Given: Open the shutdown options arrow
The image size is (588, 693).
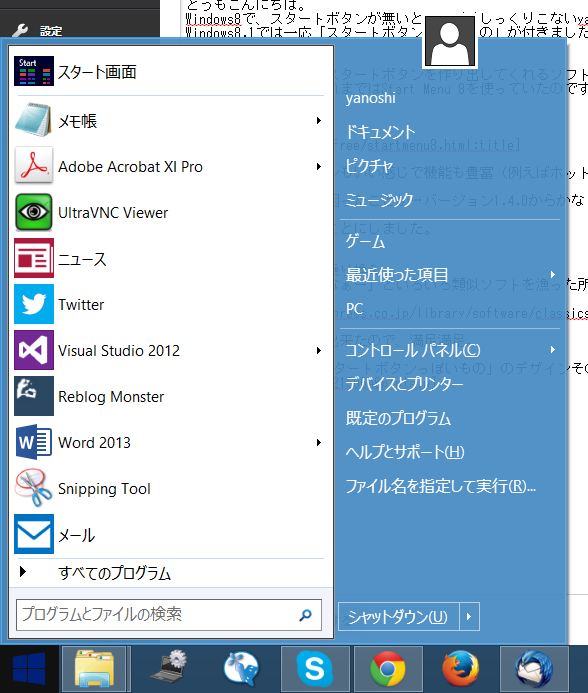Looking at the screenshot, I should [x=470, y=616].
